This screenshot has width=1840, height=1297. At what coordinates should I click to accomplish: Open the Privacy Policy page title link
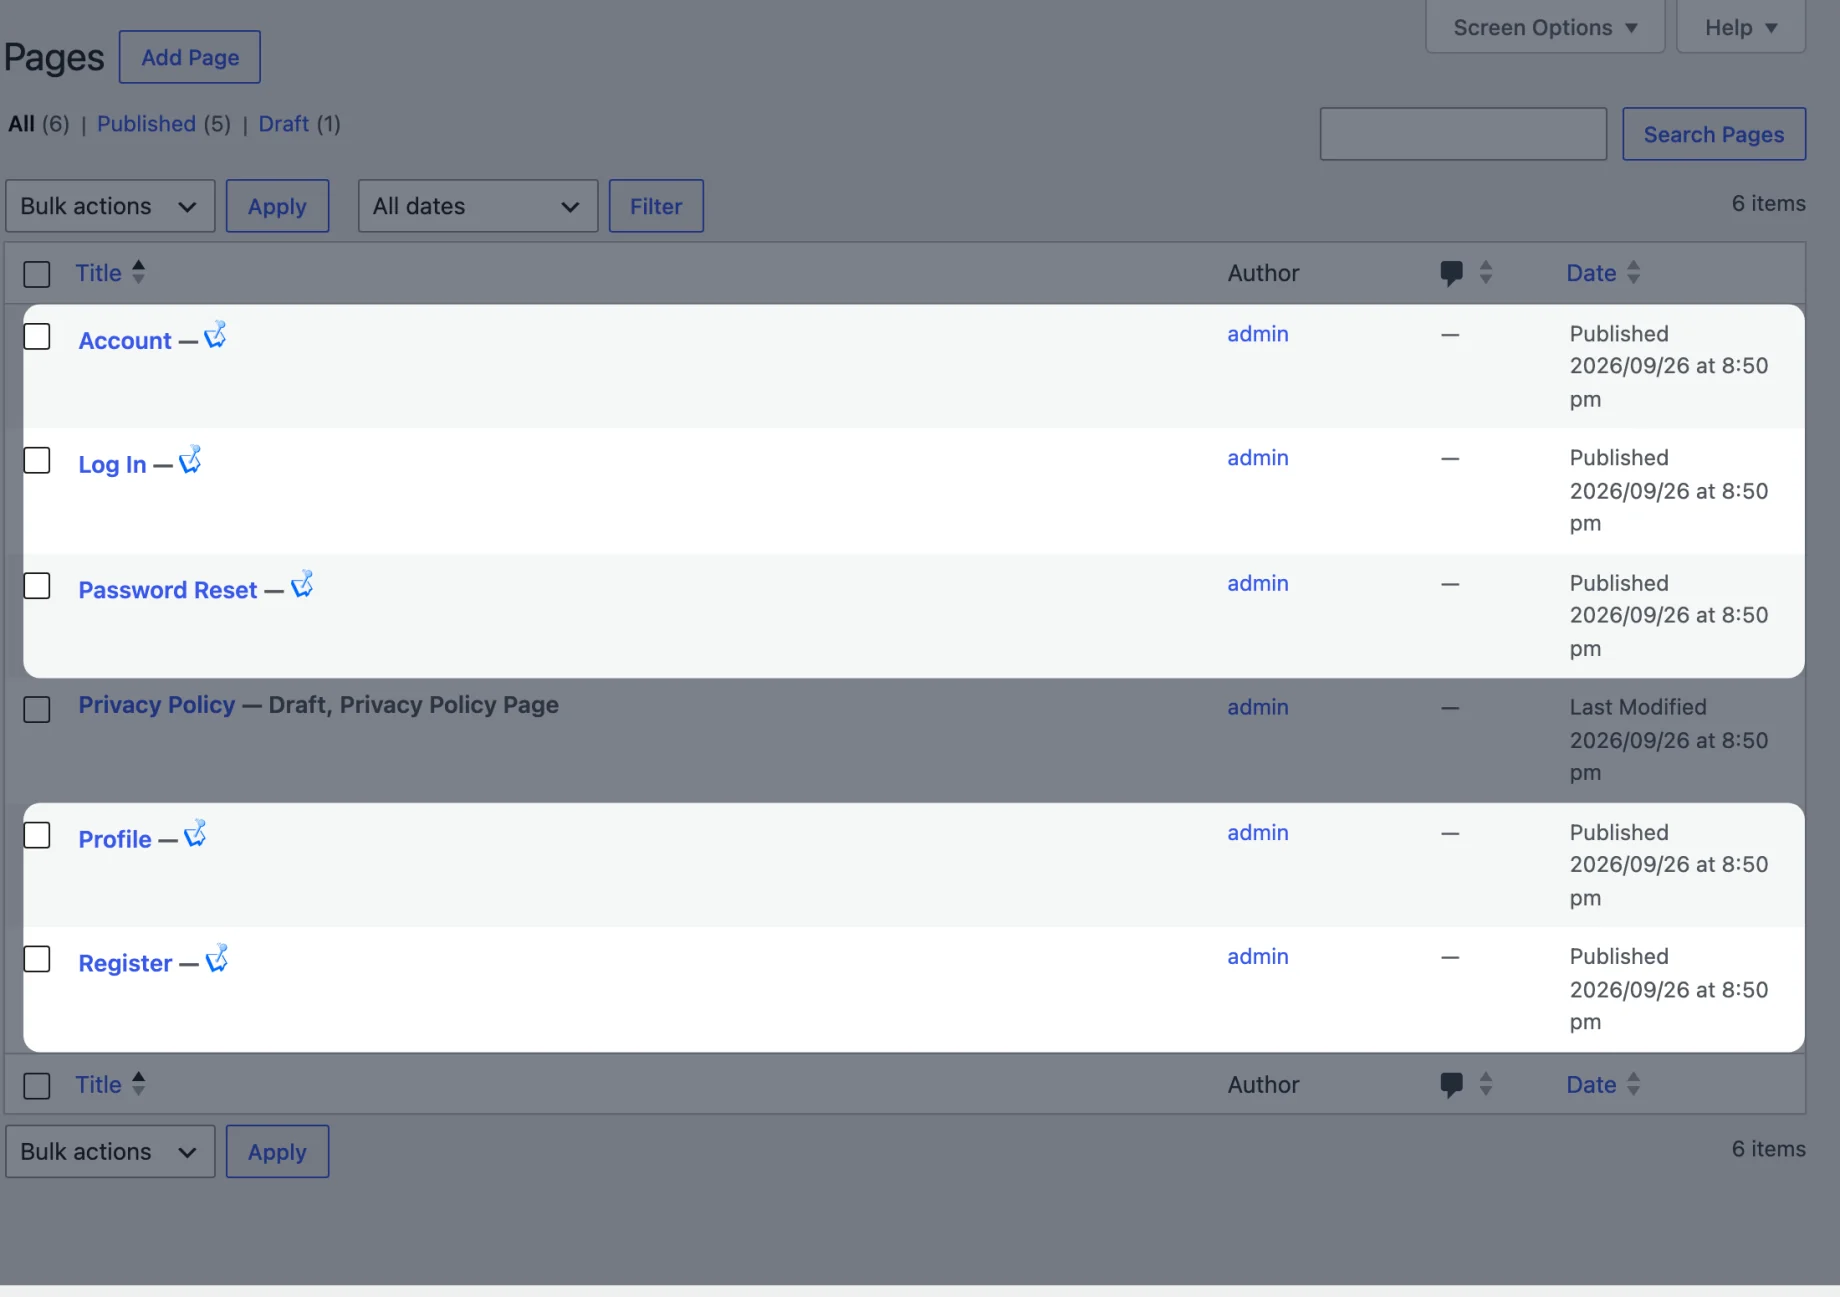tap(157, 705)
